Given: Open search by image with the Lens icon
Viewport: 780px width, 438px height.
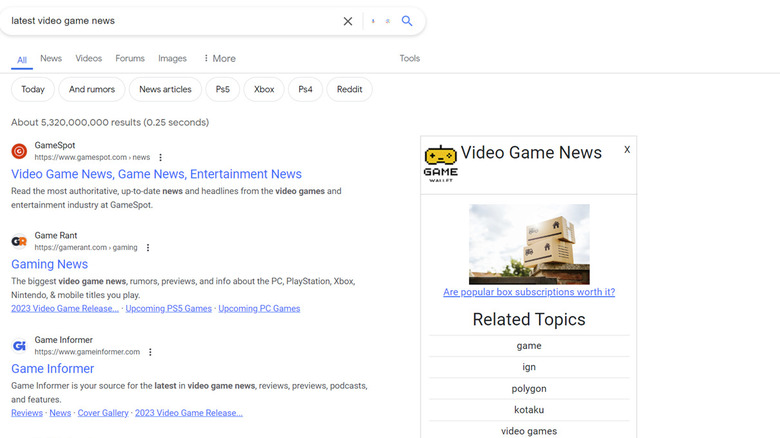Looking at the screenshot, I should click(388, 21).
